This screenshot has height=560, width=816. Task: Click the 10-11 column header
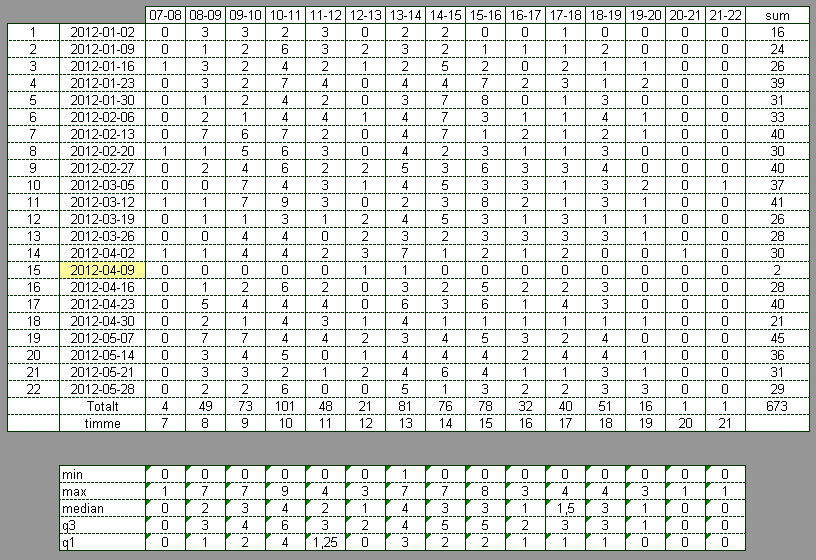coord(286,15)
